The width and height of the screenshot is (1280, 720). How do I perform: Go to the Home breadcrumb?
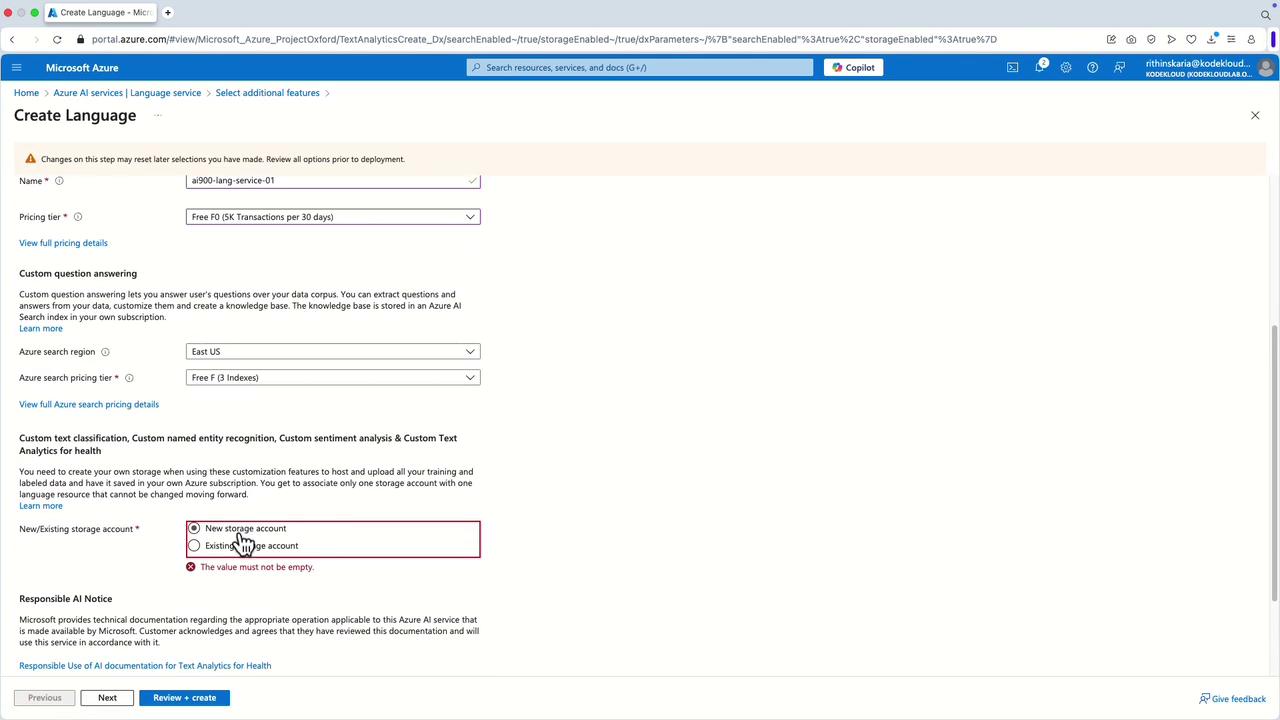click(26, 93)
